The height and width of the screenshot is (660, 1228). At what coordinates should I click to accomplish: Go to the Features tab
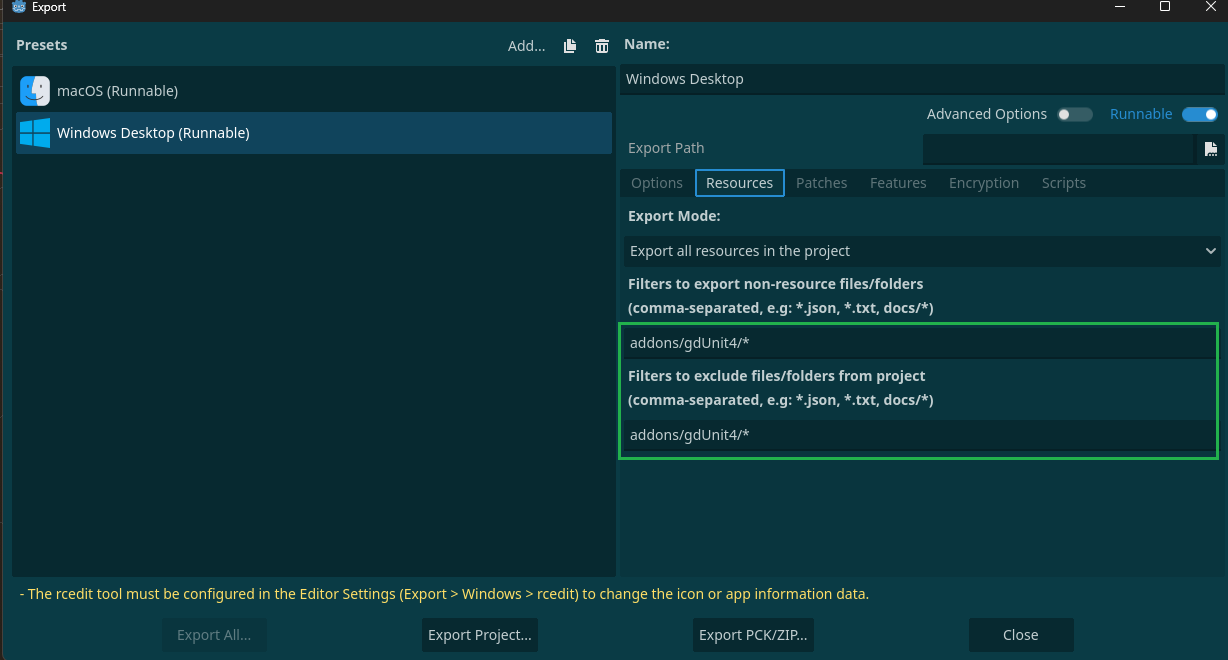click(898, 183)
